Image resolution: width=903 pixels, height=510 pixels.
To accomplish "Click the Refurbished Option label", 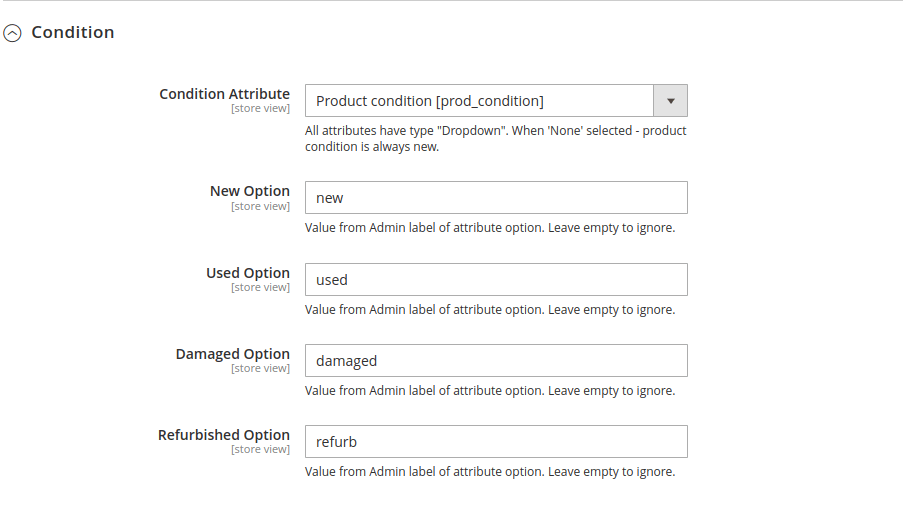I will tap(224, 435).
